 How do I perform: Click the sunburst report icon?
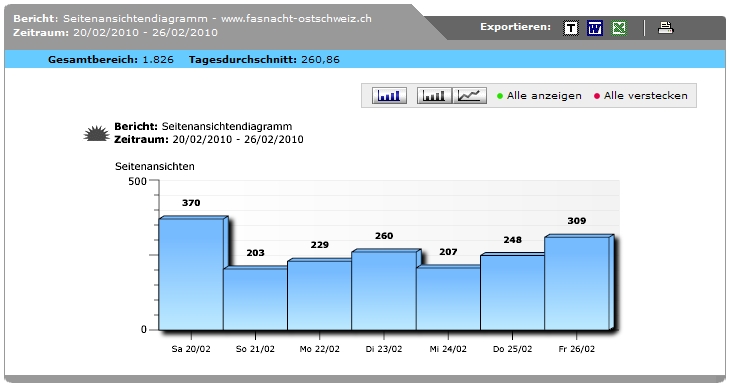96,133
